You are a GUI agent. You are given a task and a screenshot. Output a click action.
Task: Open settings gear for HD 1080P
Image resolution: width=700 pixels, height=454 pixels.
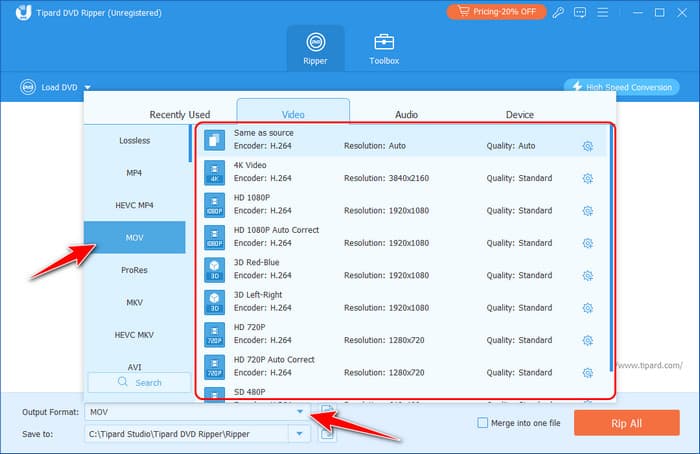click(588, 211)
